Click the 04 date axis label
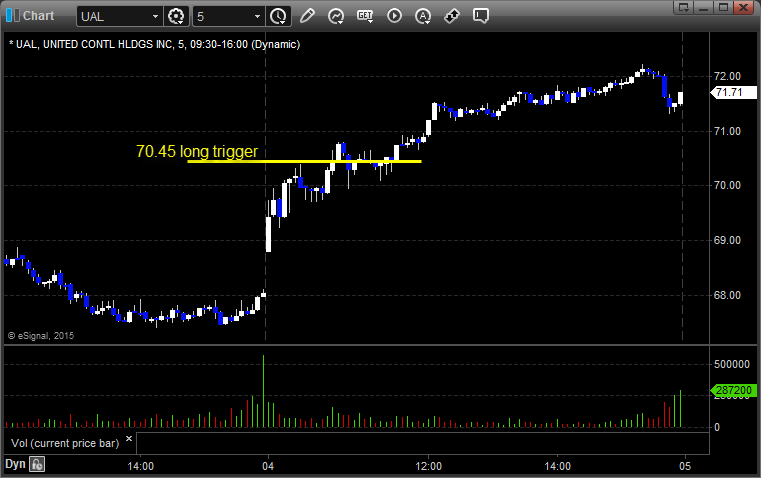The image size is (761, 478). (x=268, y=466)
